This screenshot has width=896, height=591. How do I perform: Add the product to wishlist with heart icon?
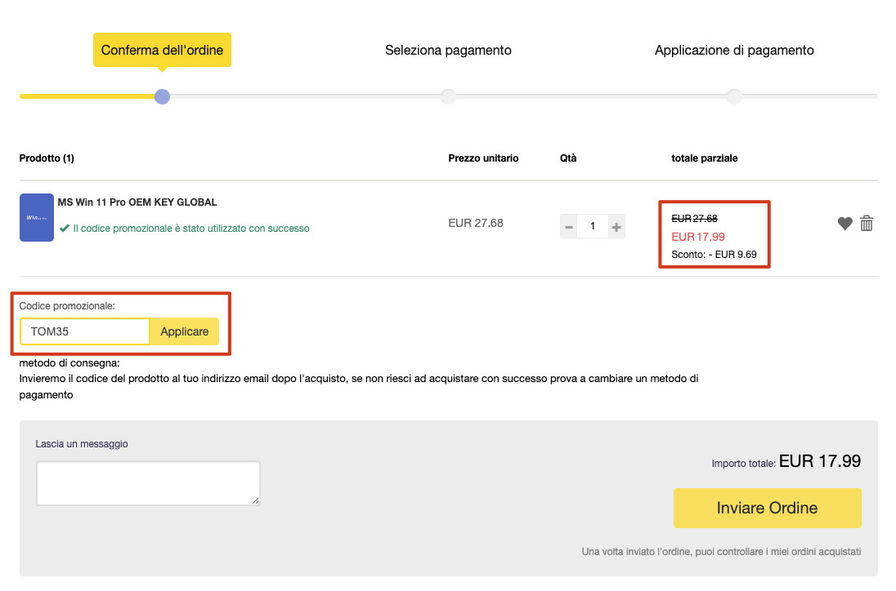[x=844, y=224]
